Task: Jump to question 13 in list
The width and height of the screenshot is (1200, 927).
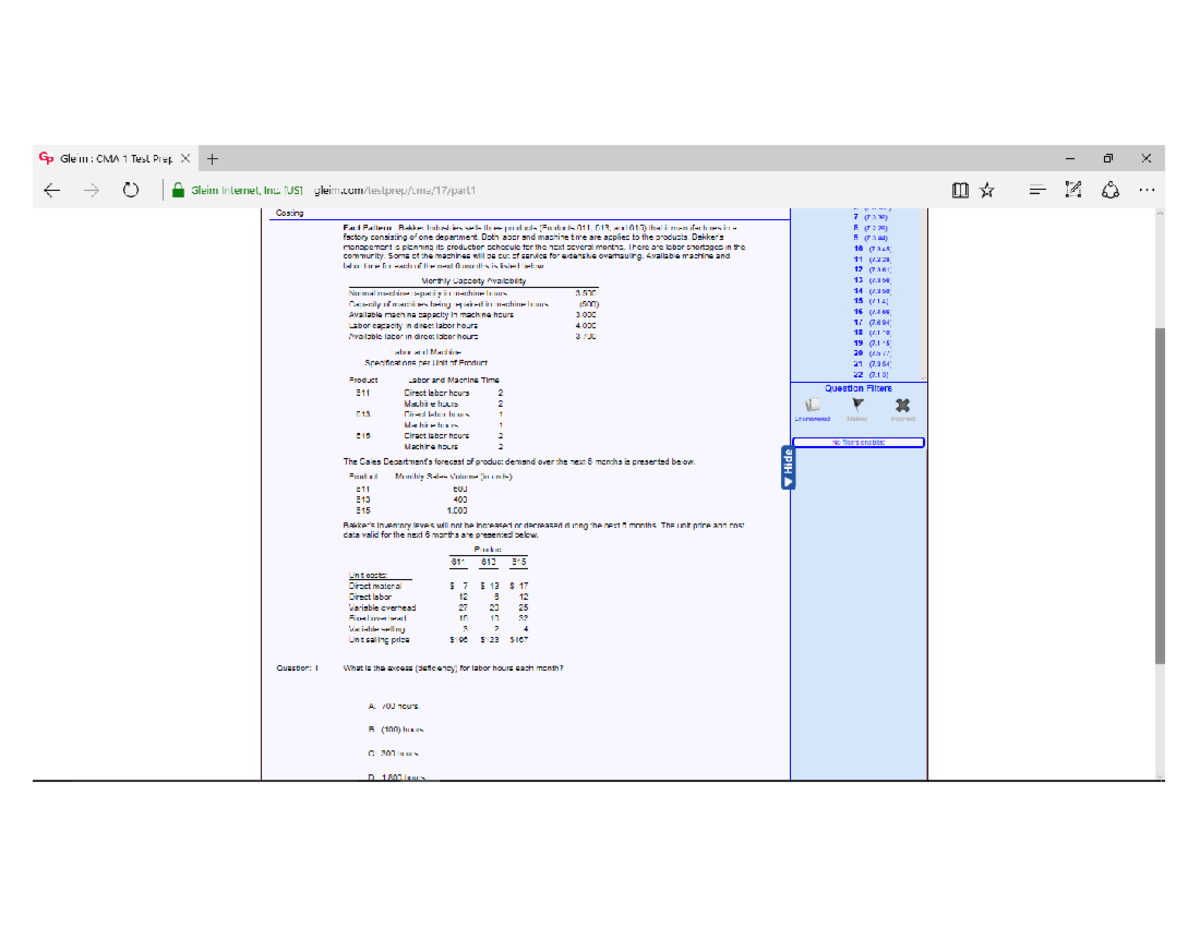Action: [873, 280]
